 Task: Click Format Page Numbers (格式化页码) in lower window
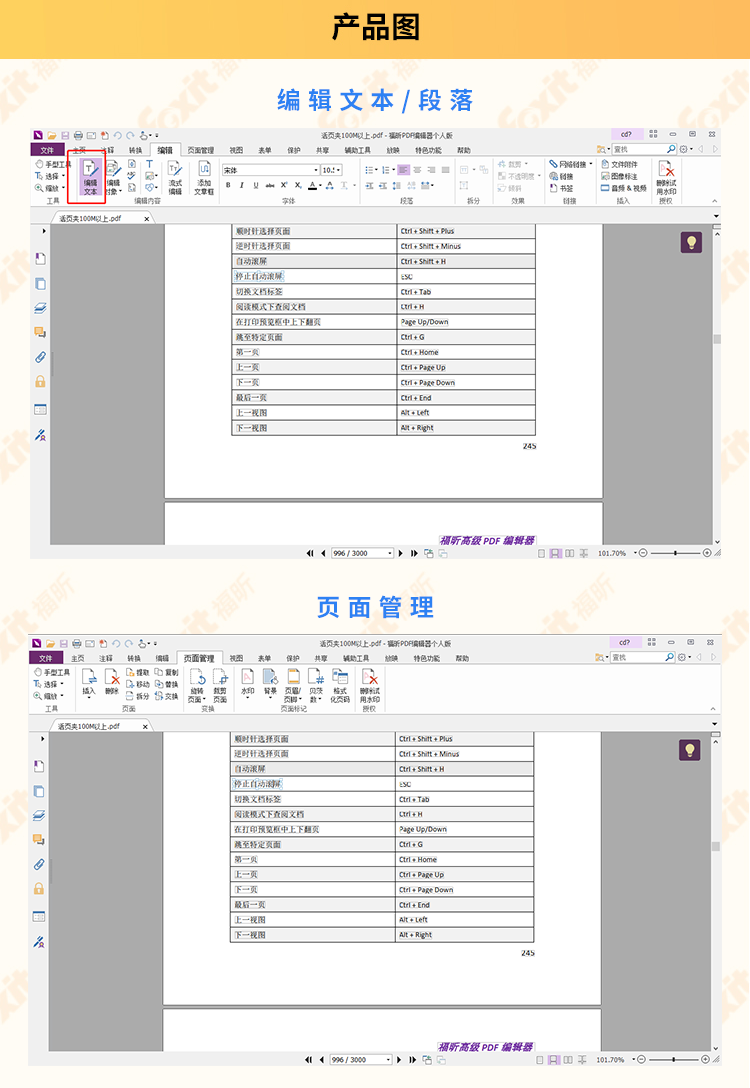pyautogui.click(x=340, y=686)
